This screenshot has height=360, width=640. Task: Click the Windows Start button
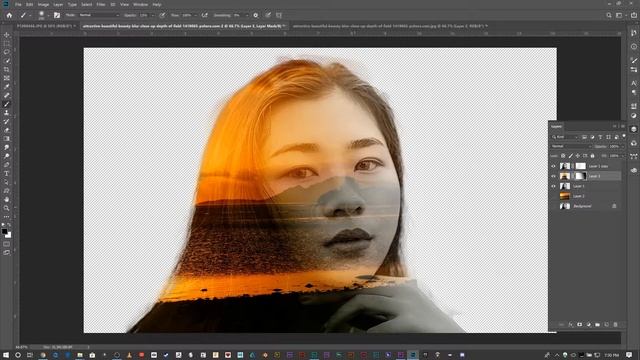6,355
